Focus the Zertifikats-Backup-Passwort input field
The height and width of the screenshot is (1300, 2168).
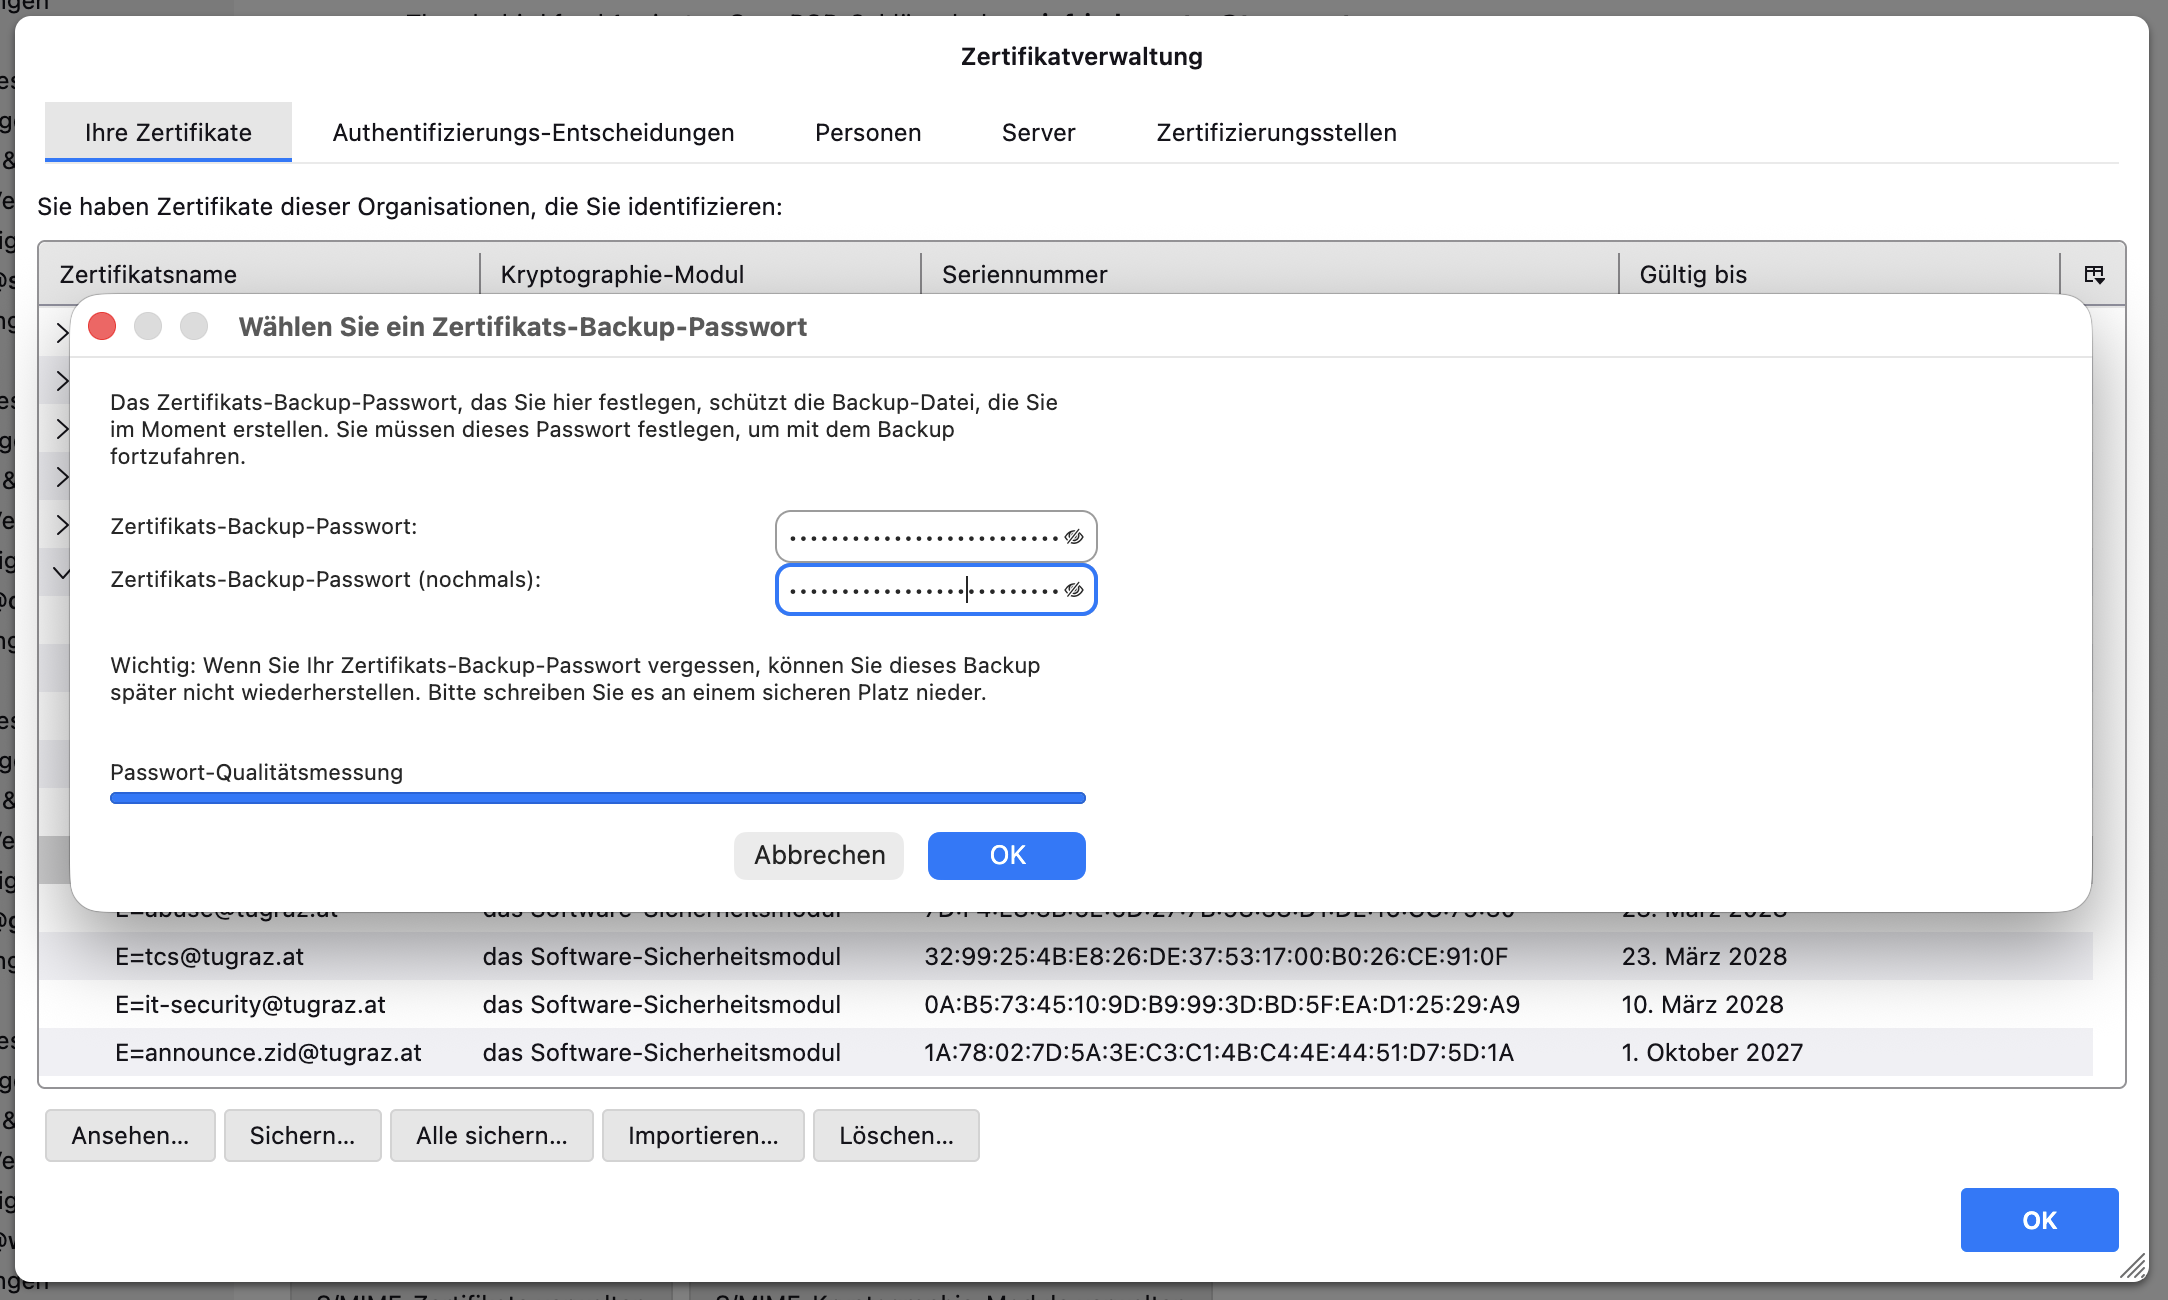click(x=920, y=537)
